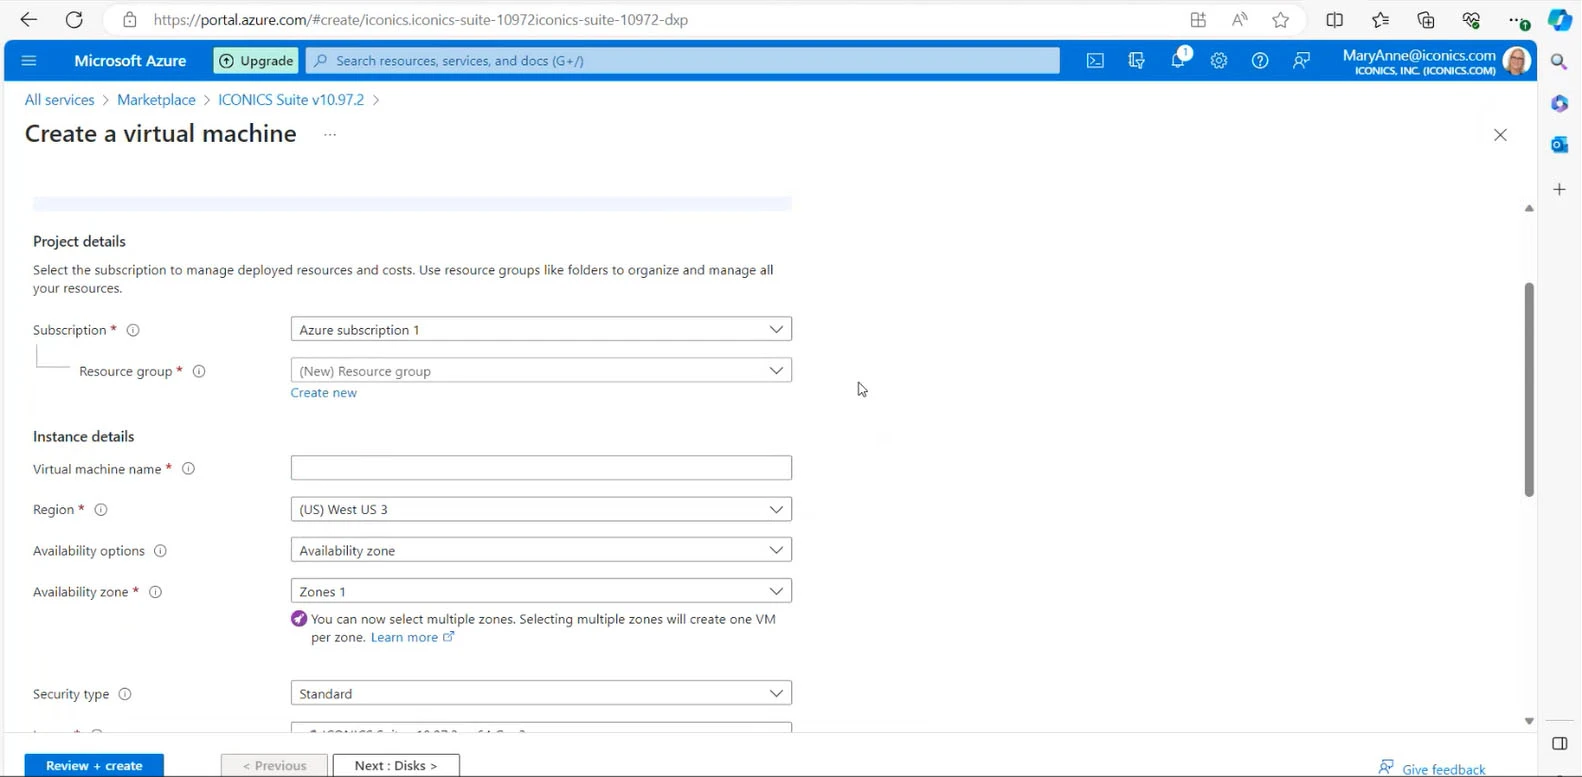This screenshot has width=1582, height=777.
Task: Add page to browser favorites star
Action: (1280, 20)
